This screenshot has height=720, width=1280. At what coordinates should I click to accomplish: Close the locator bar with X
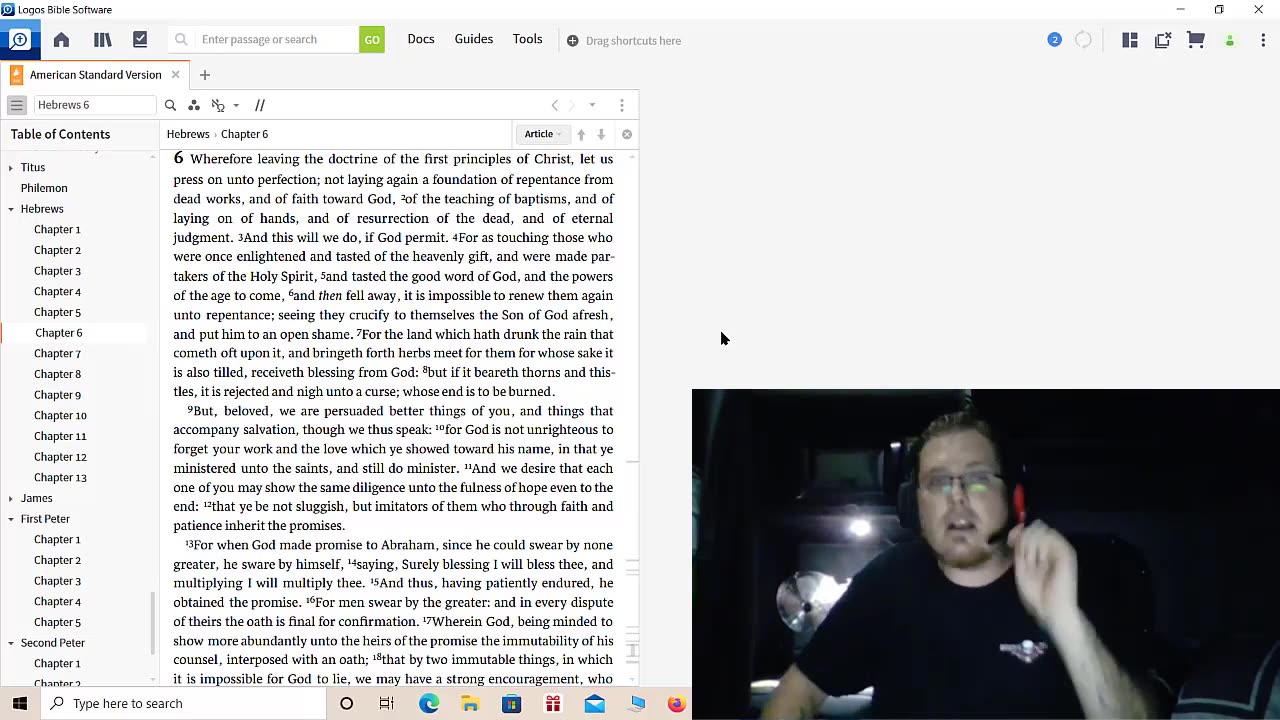627,134
